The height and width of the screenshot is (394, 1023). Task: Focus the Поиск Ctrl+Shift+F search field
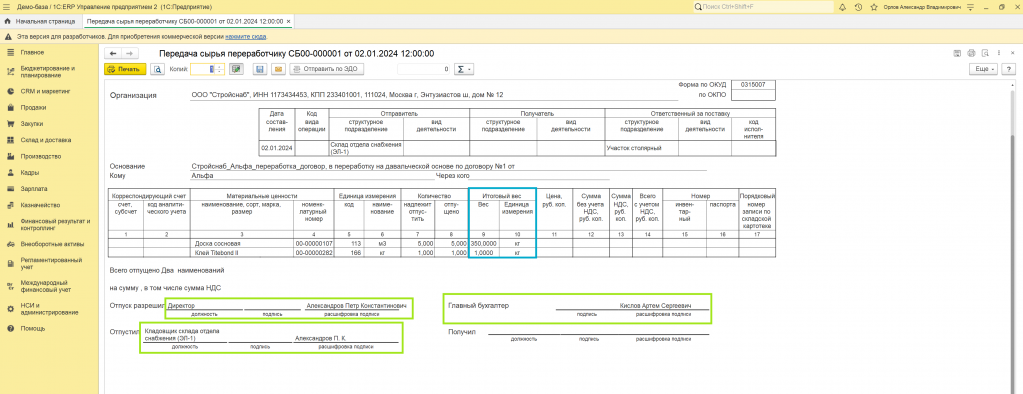coord(763,7)
